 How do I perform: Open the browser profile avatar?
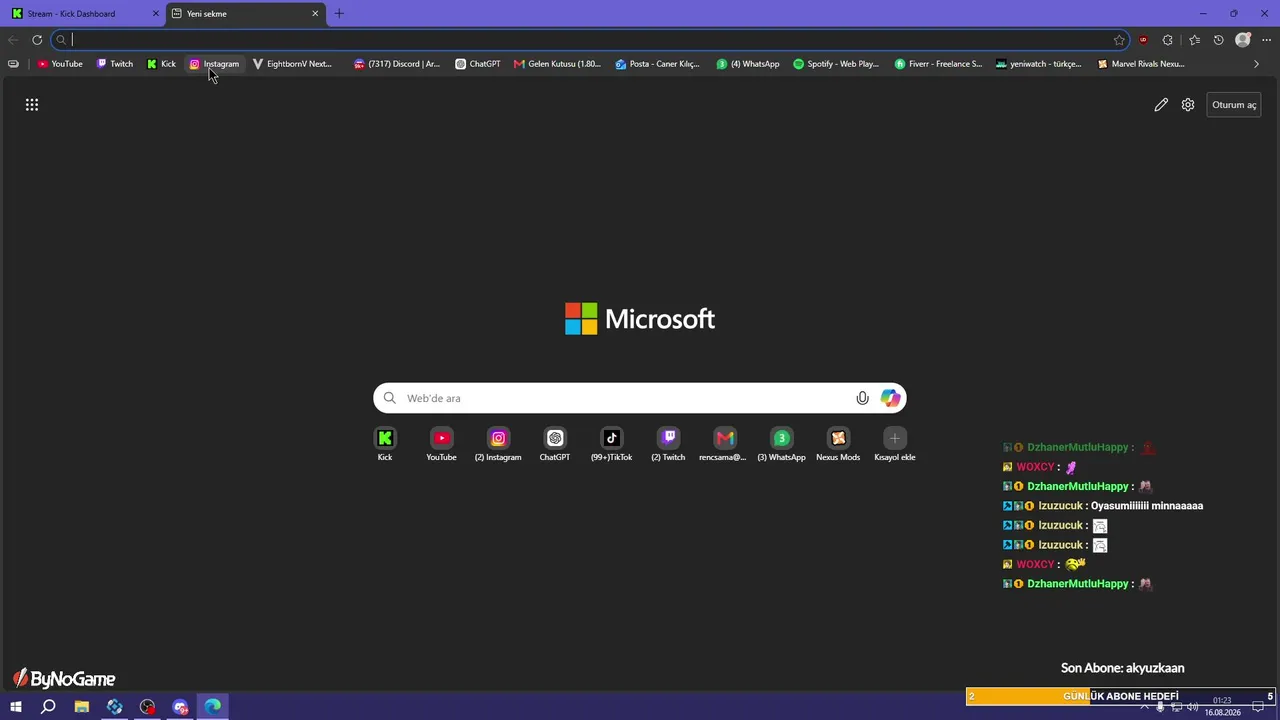click(1243, 40)
